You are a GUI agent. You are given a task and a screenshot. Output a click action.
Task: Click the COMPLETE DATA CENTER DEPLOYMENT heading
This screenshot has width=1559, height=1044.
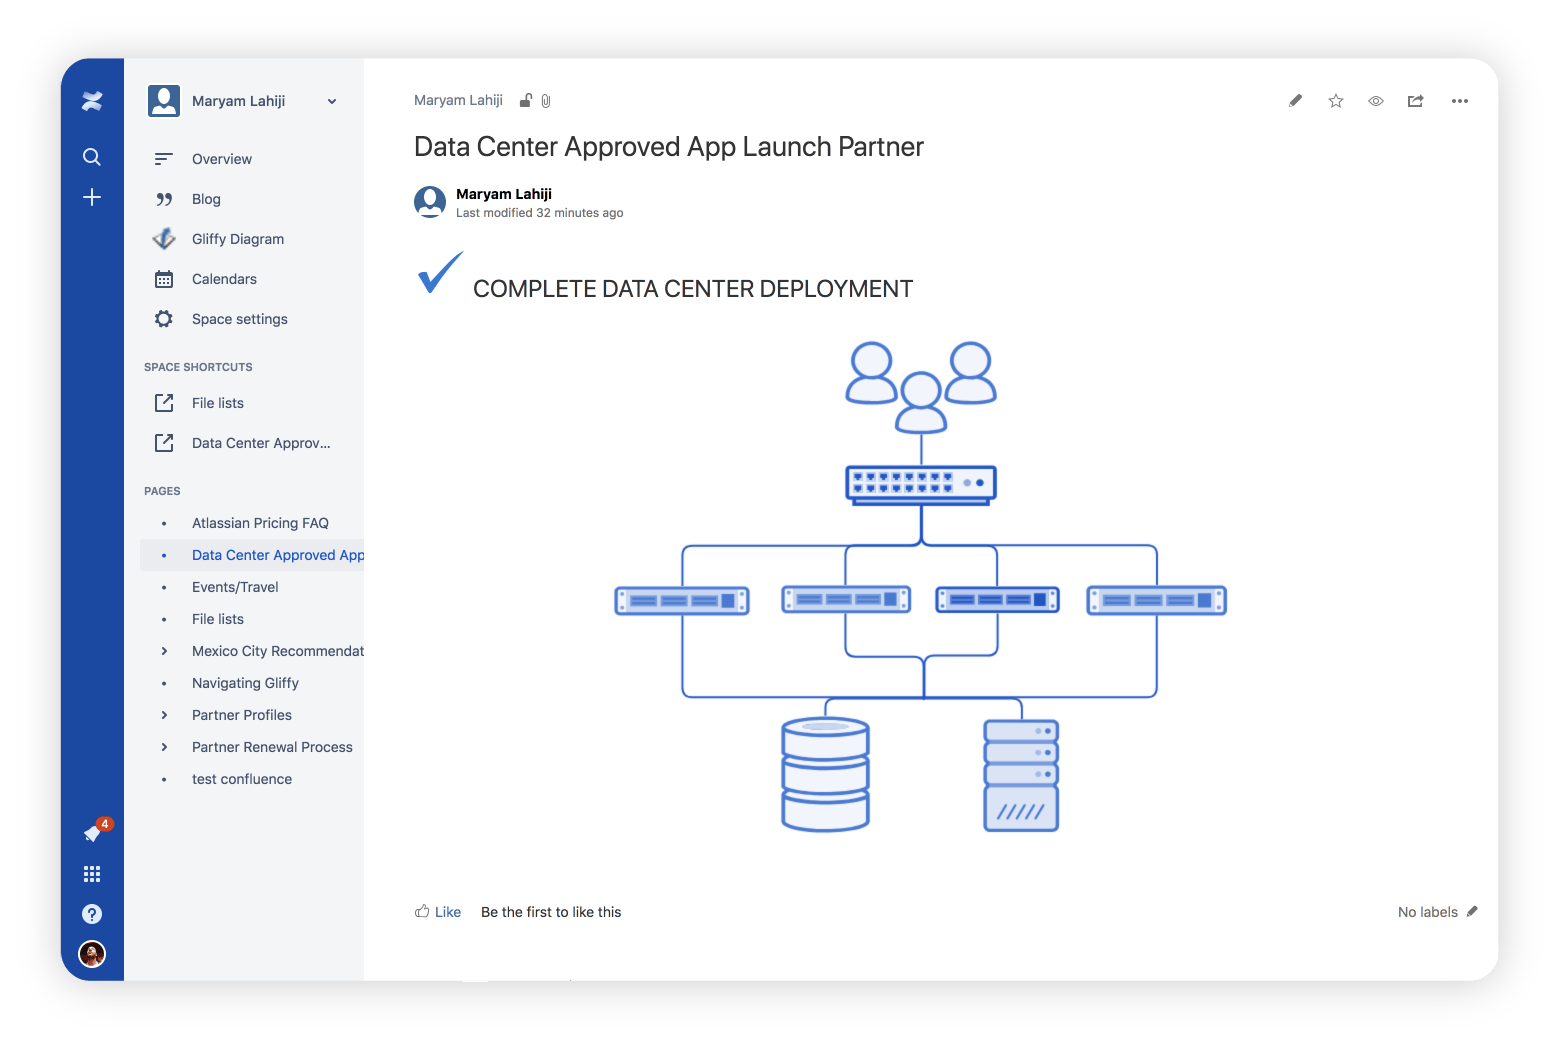pos(693,289)
